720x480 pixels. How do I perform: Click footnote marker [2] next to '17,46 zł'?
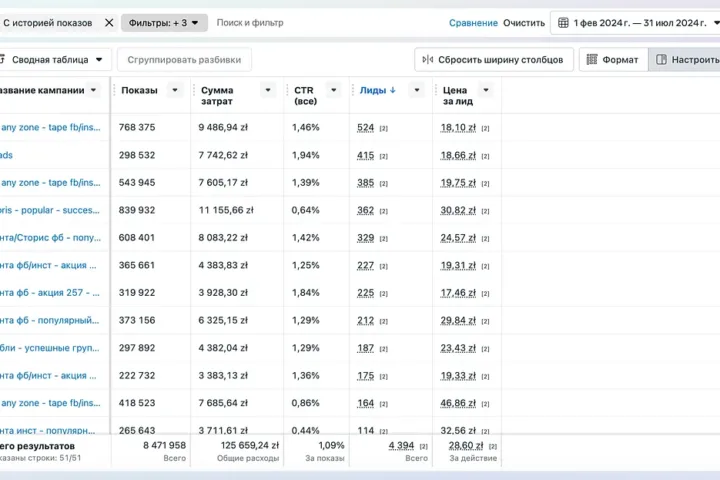point(485,294)
